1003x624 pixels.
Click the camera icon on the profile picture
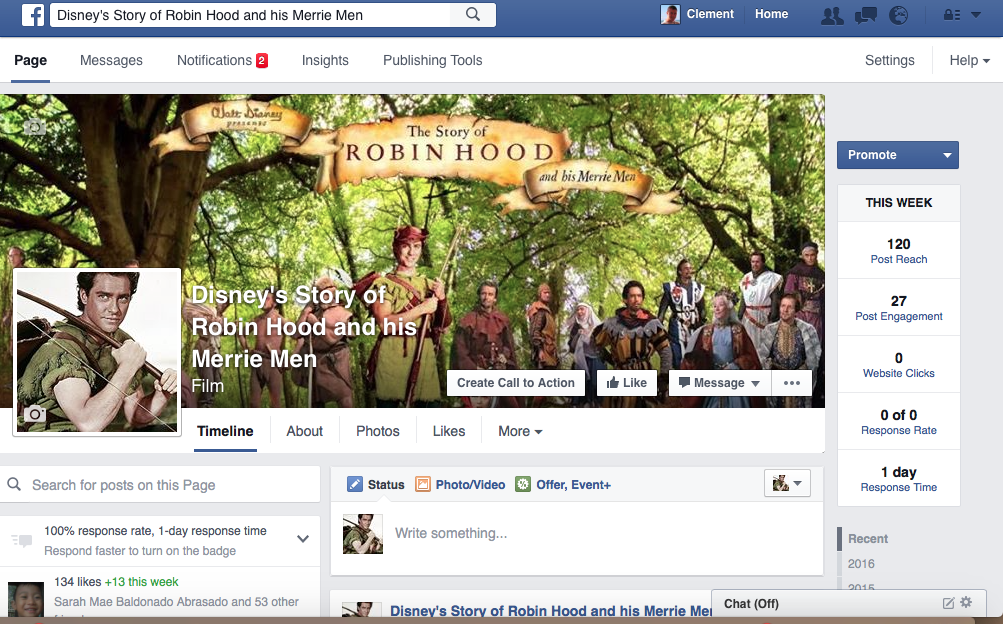point(35,414)
